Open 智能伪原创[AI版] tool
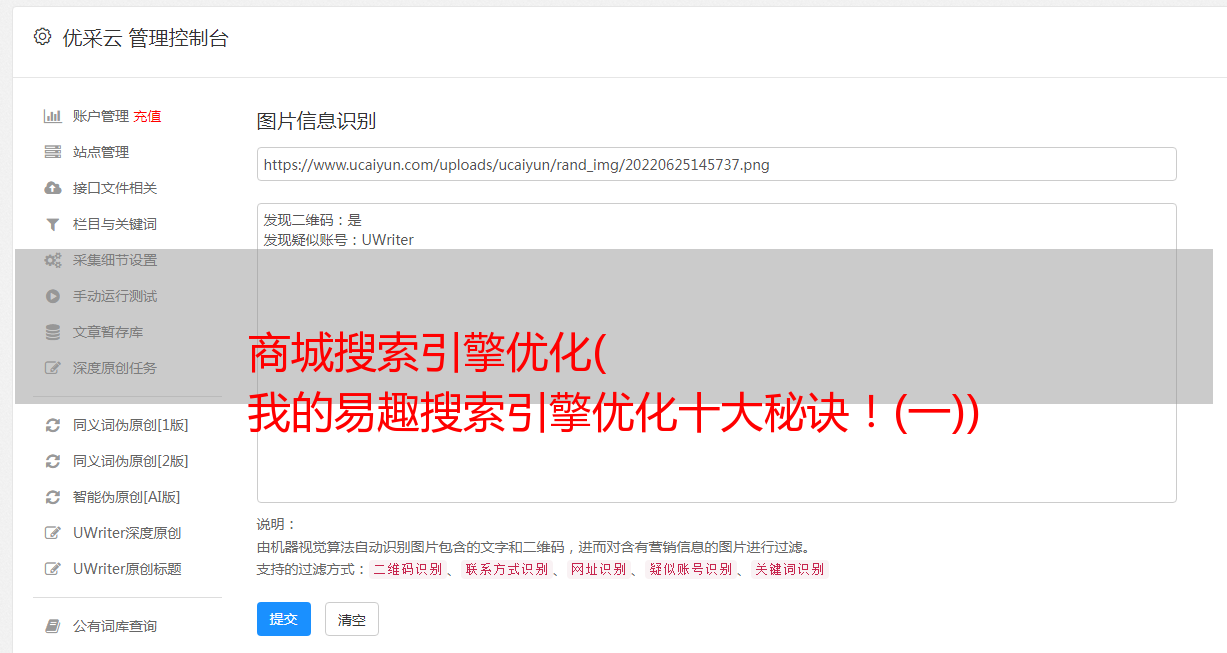1227x653 pixels. [x=127, y=497]
